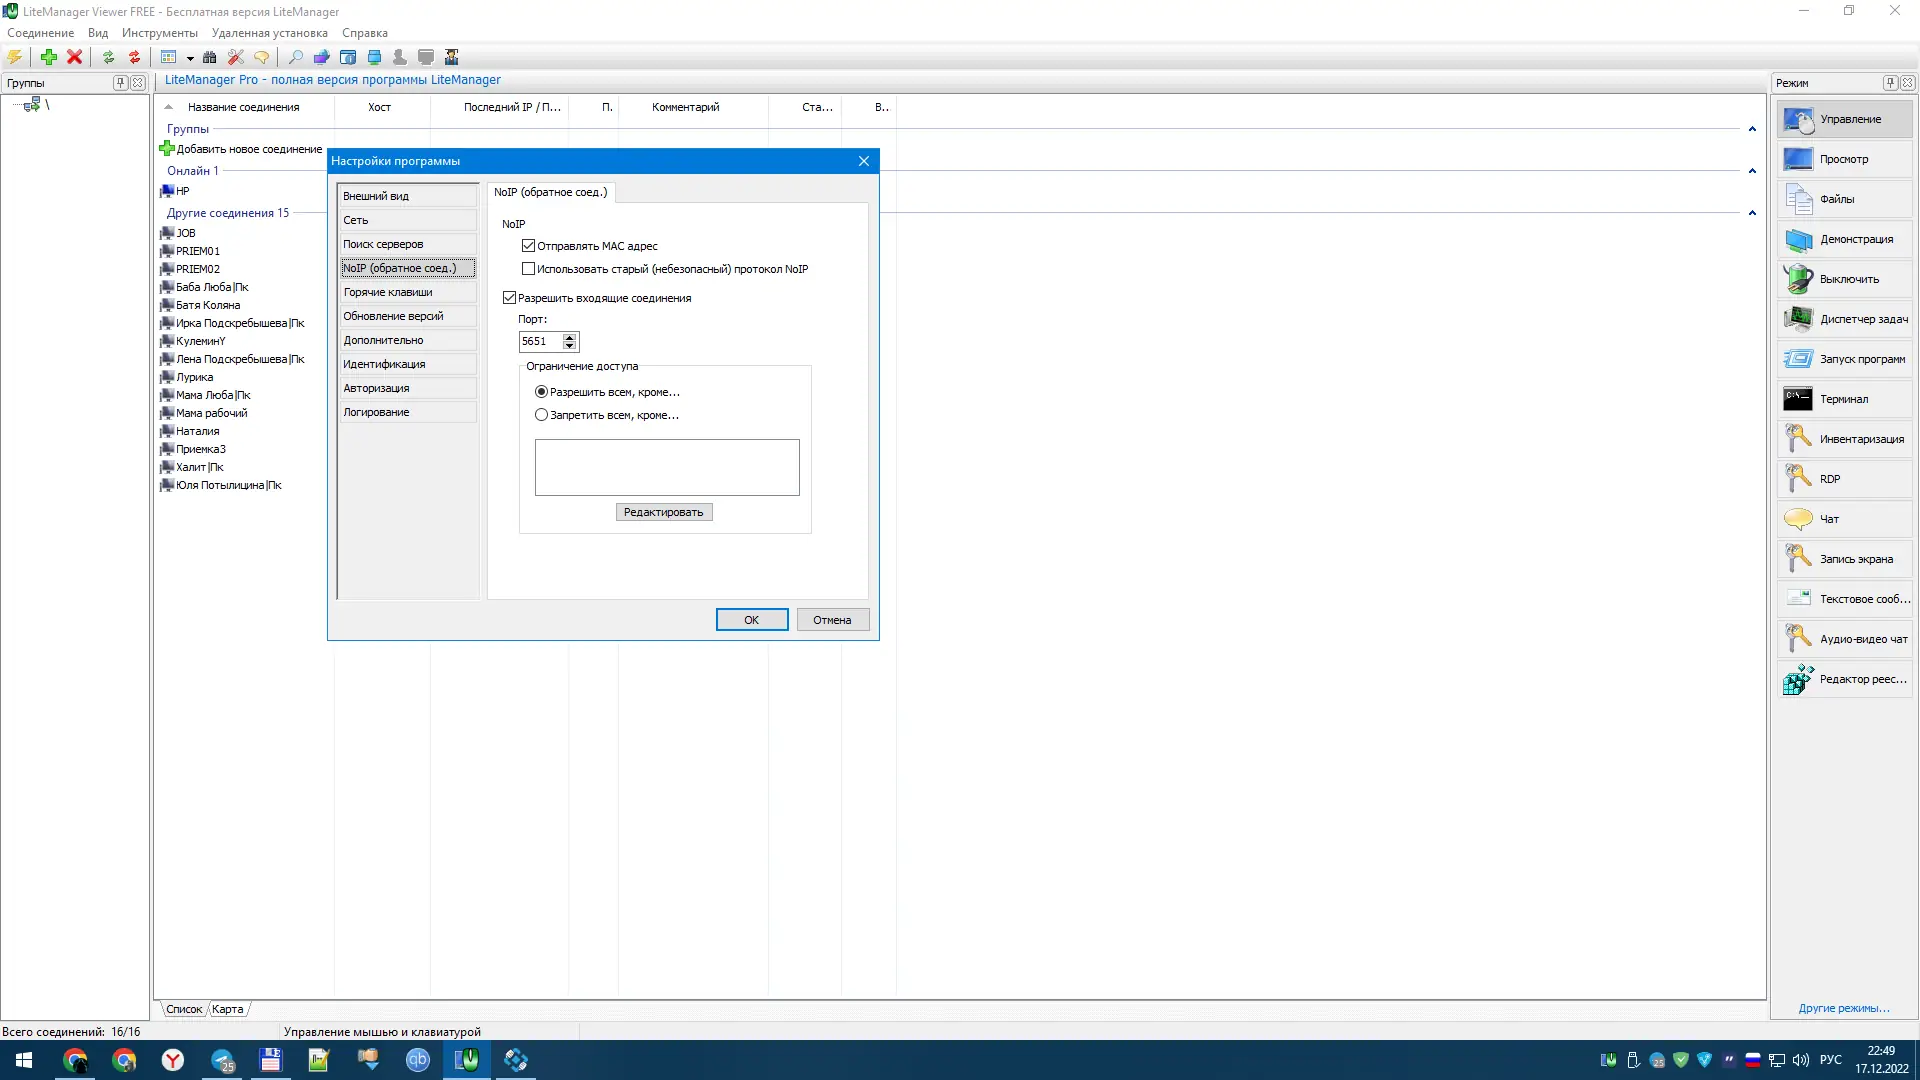Open the Авторизация settings category
The image size is (1920, 1080).
pyautogui.click(x=376, y=388)
